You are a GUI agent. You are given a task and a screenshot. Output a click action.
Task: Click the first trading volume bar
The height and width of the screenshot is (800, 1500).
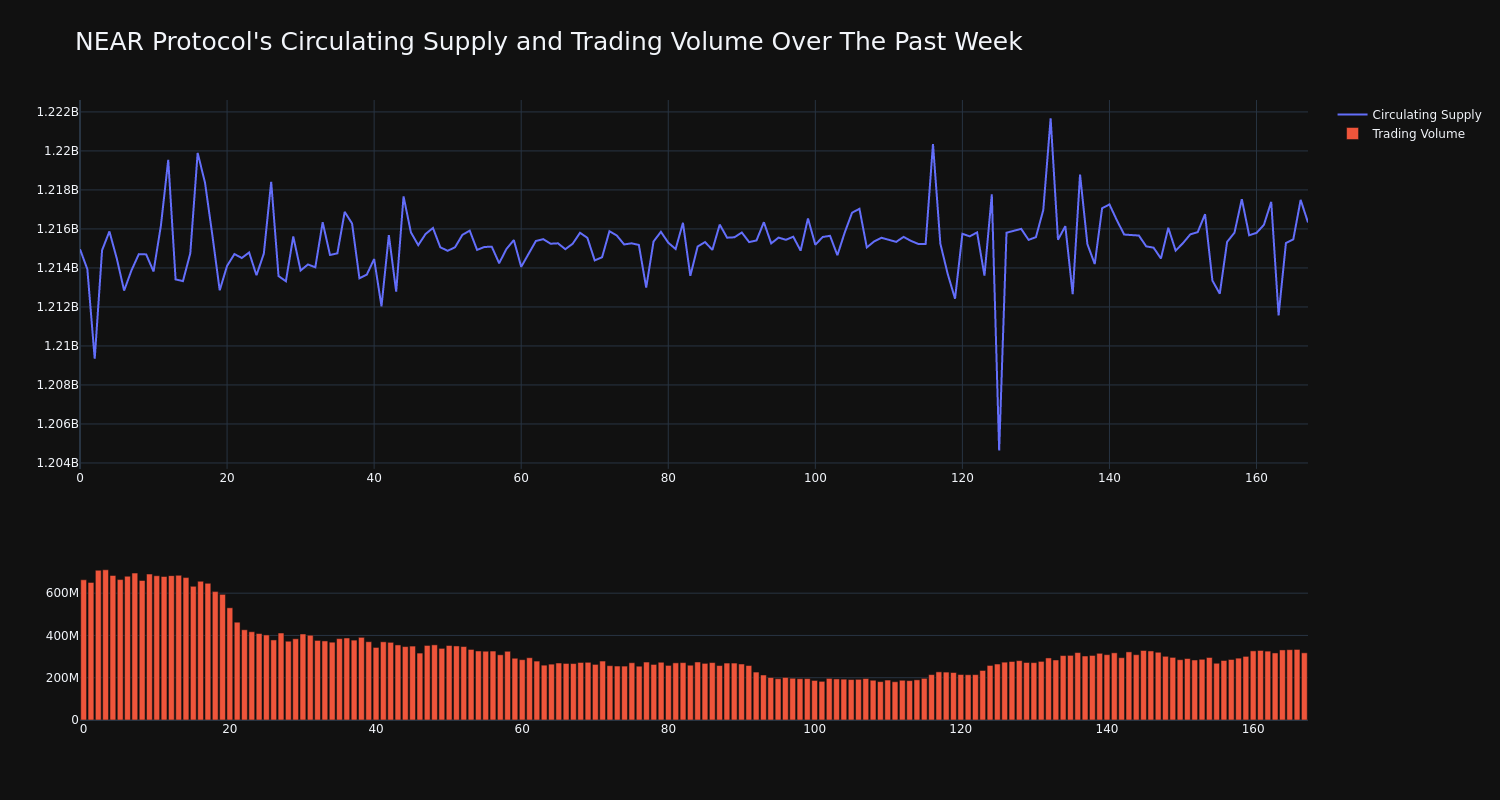[x=83, y=650]
